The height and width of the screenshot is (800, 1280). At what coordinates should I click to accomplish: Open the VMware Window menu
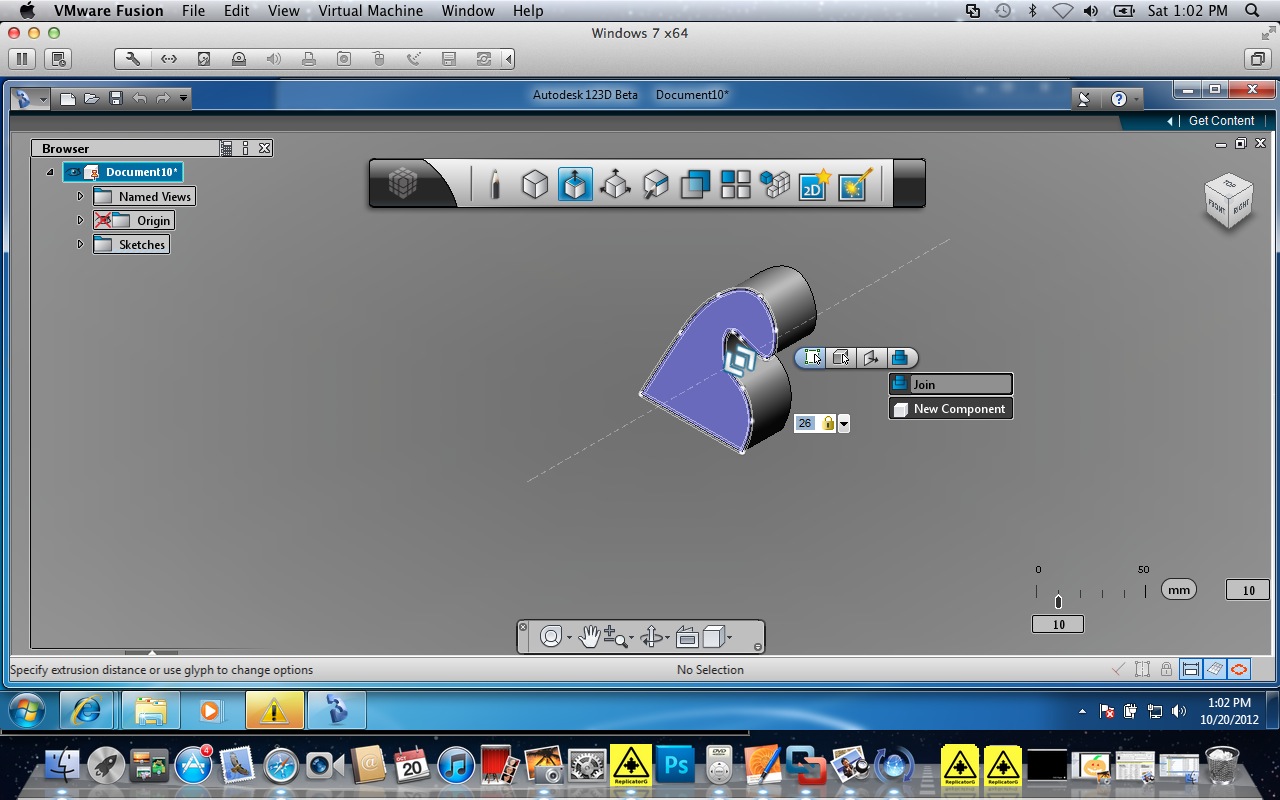467,11
